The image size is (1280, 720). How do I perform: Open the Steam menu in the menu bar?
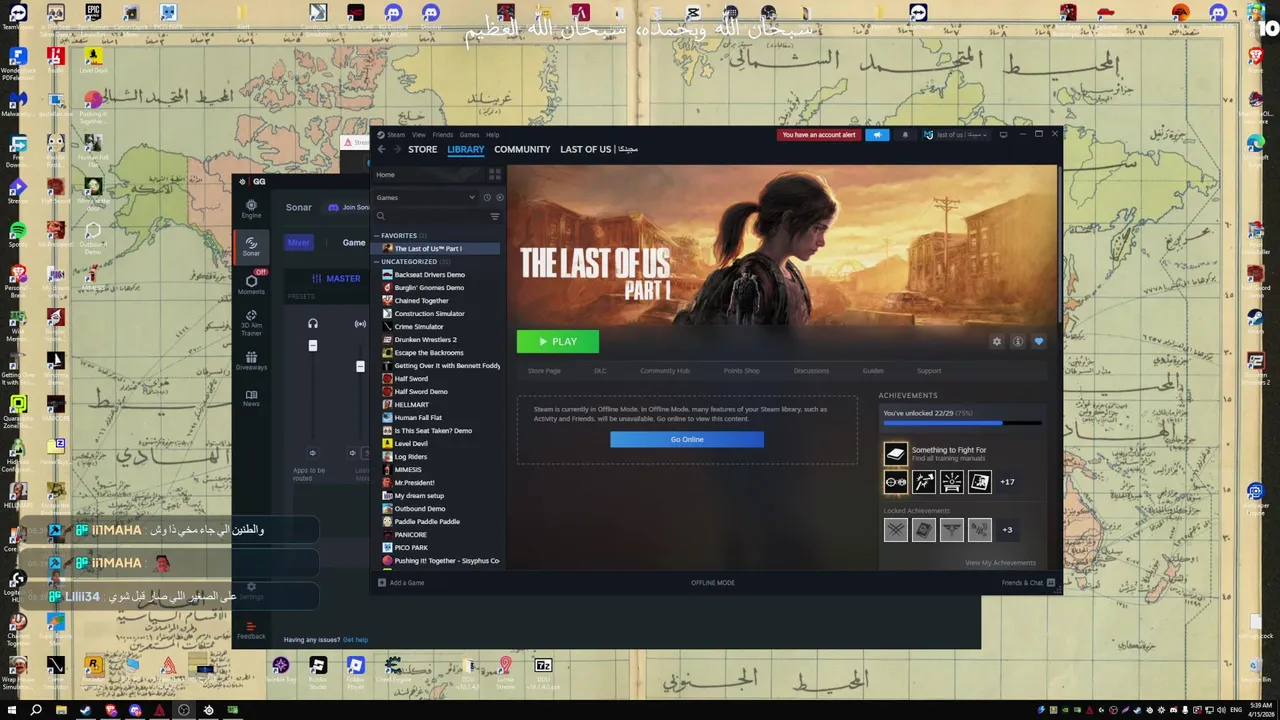tap(396, 135)
